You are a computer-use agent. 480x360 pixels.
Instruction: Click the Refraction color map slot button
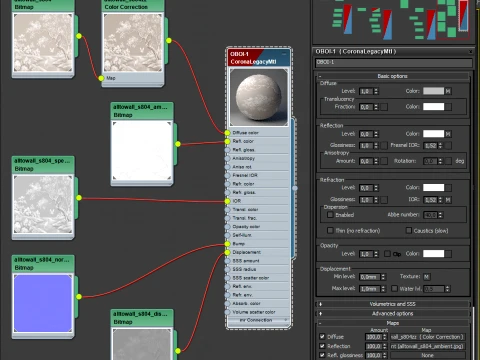[x=448, y=188]
